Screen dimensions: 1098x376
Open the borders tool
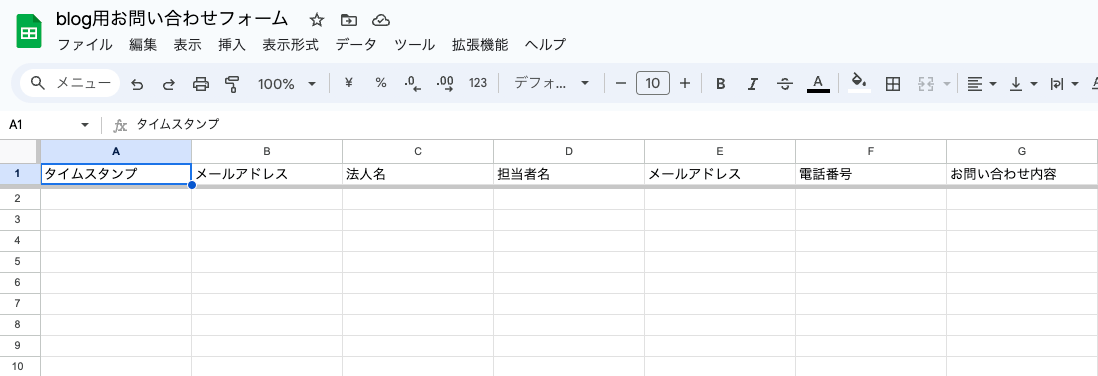893,84
